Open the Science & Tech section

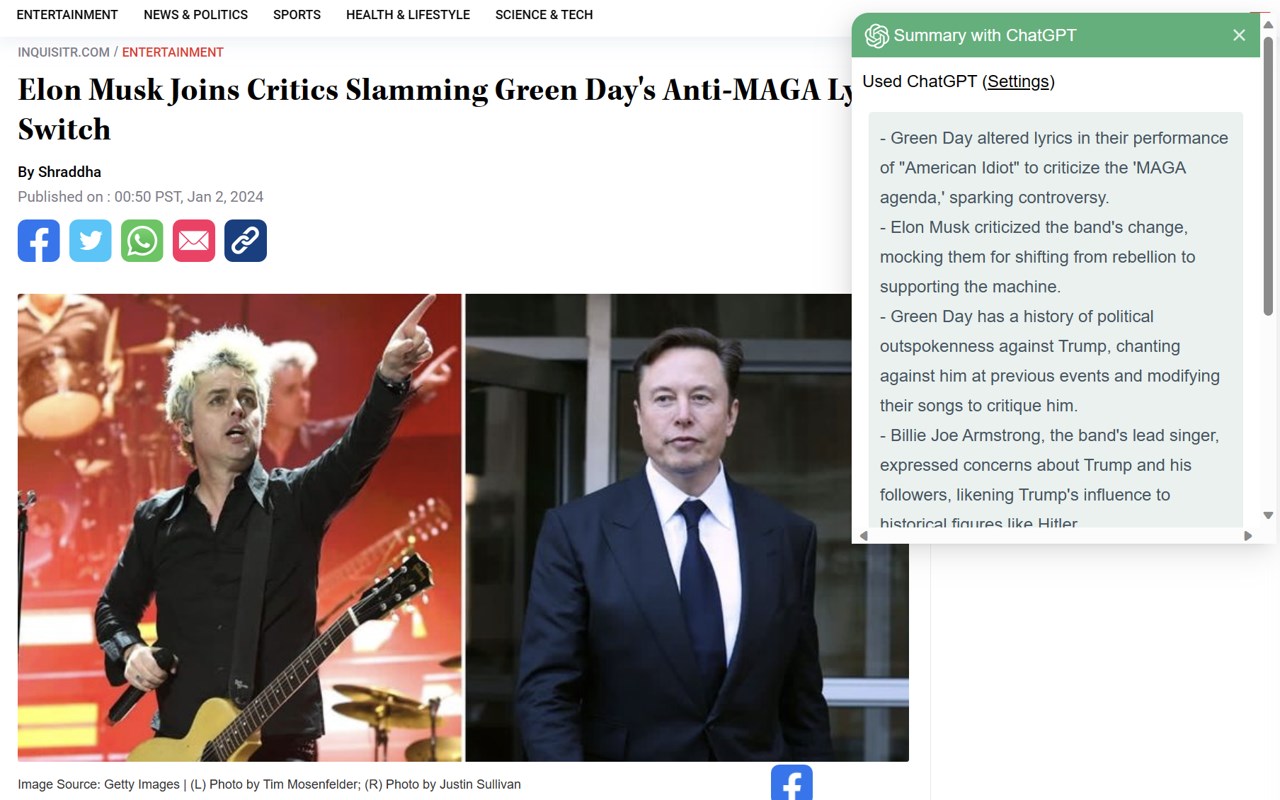(544, 15)
